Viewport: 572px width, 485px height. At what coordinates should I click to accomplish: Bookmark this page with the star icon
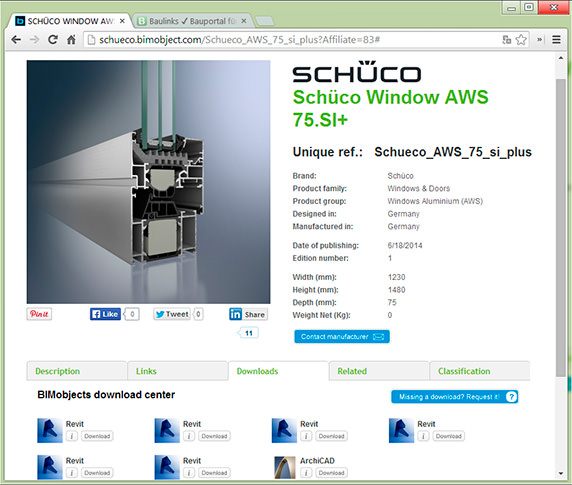[x=521, y=39]
